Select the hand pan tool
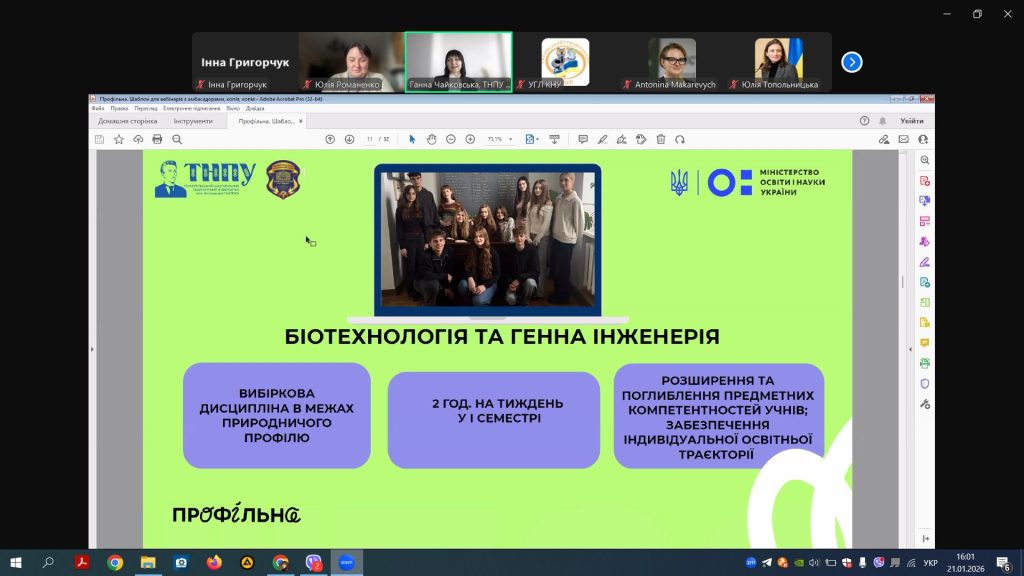The image size is (1024, 576). 431,139
